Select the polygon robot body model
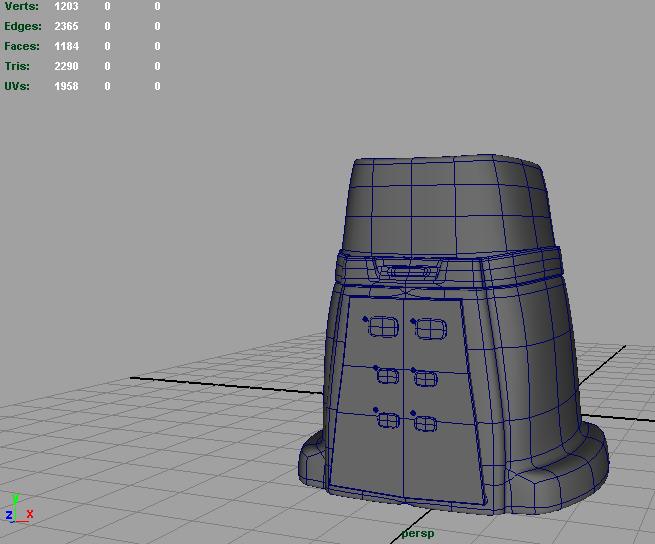This screenshot has height=544, width=655. point(453,334)
